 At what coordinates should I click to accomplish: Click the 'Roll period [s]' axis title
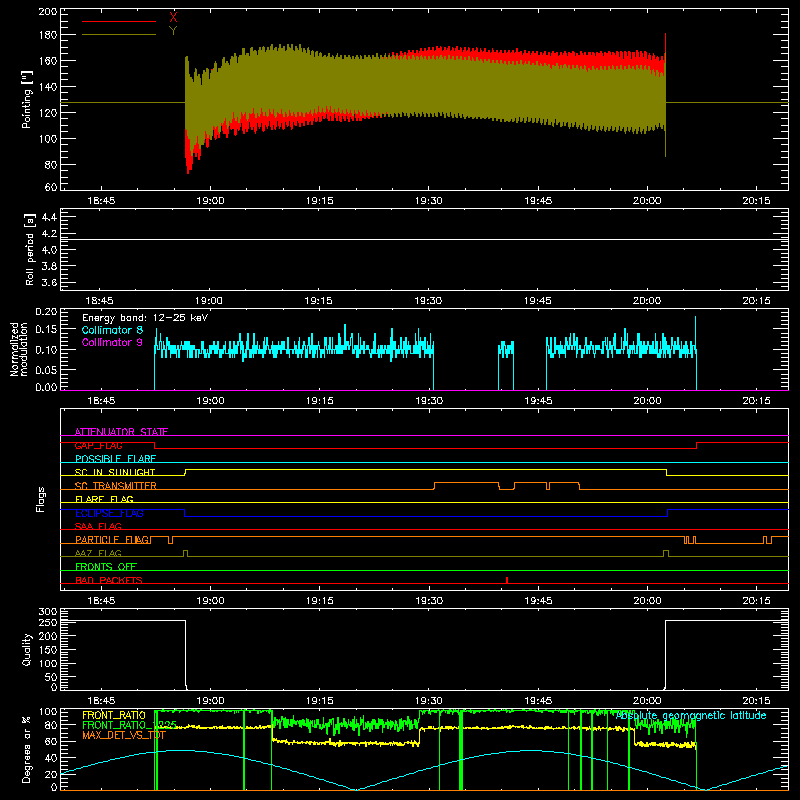click(x=30, y=249)
